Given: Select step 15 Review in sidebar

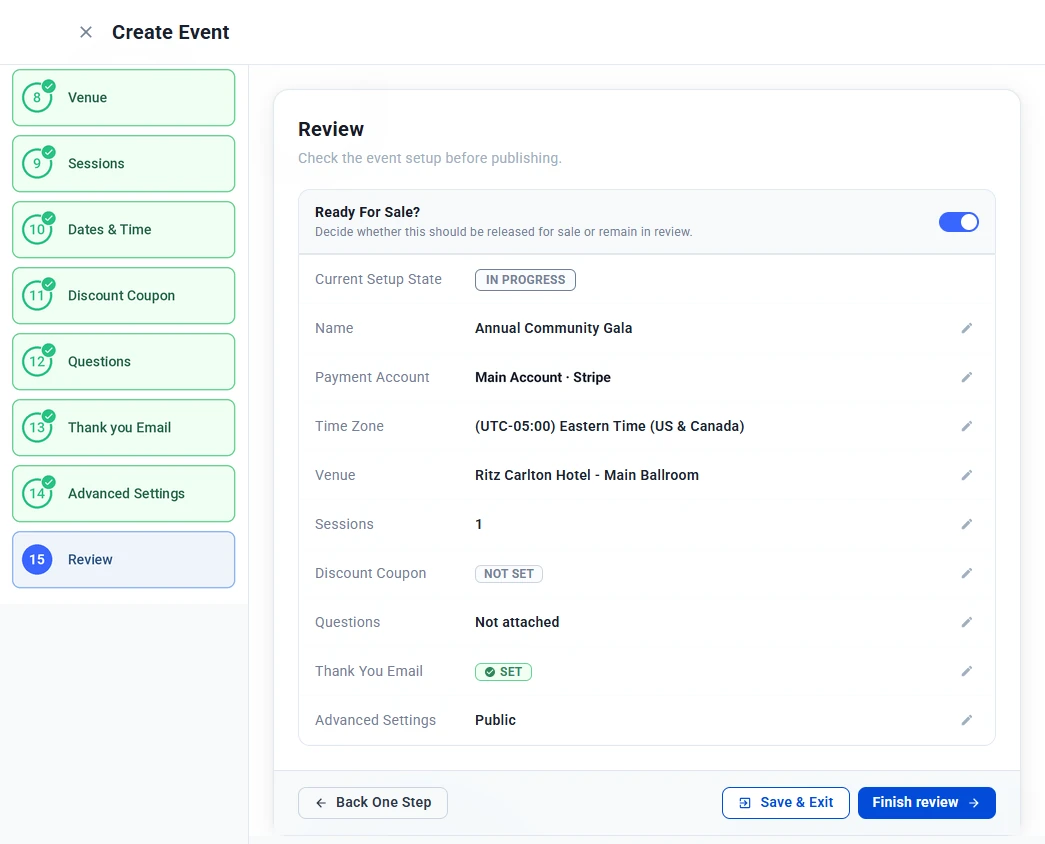Looking at the screenshot, I should pos(123,559).
